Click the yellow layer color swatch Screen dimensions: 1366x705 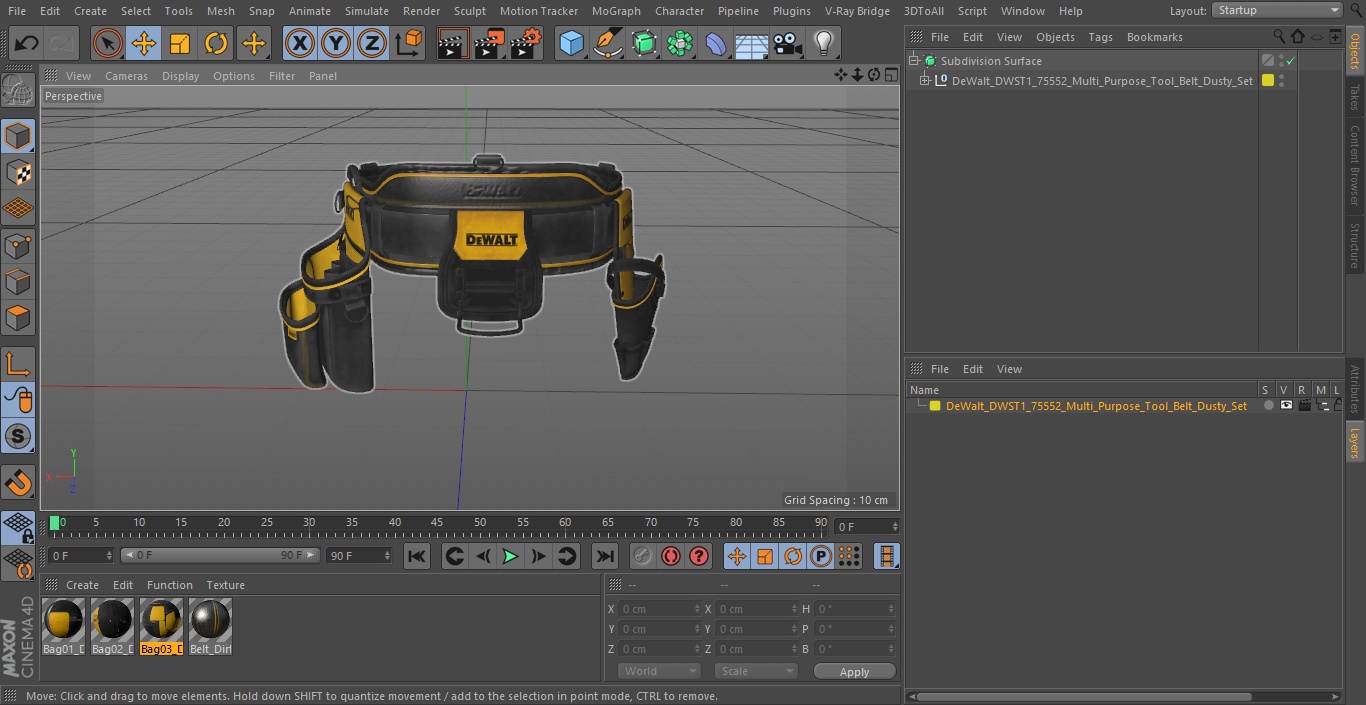coord(935,406)
